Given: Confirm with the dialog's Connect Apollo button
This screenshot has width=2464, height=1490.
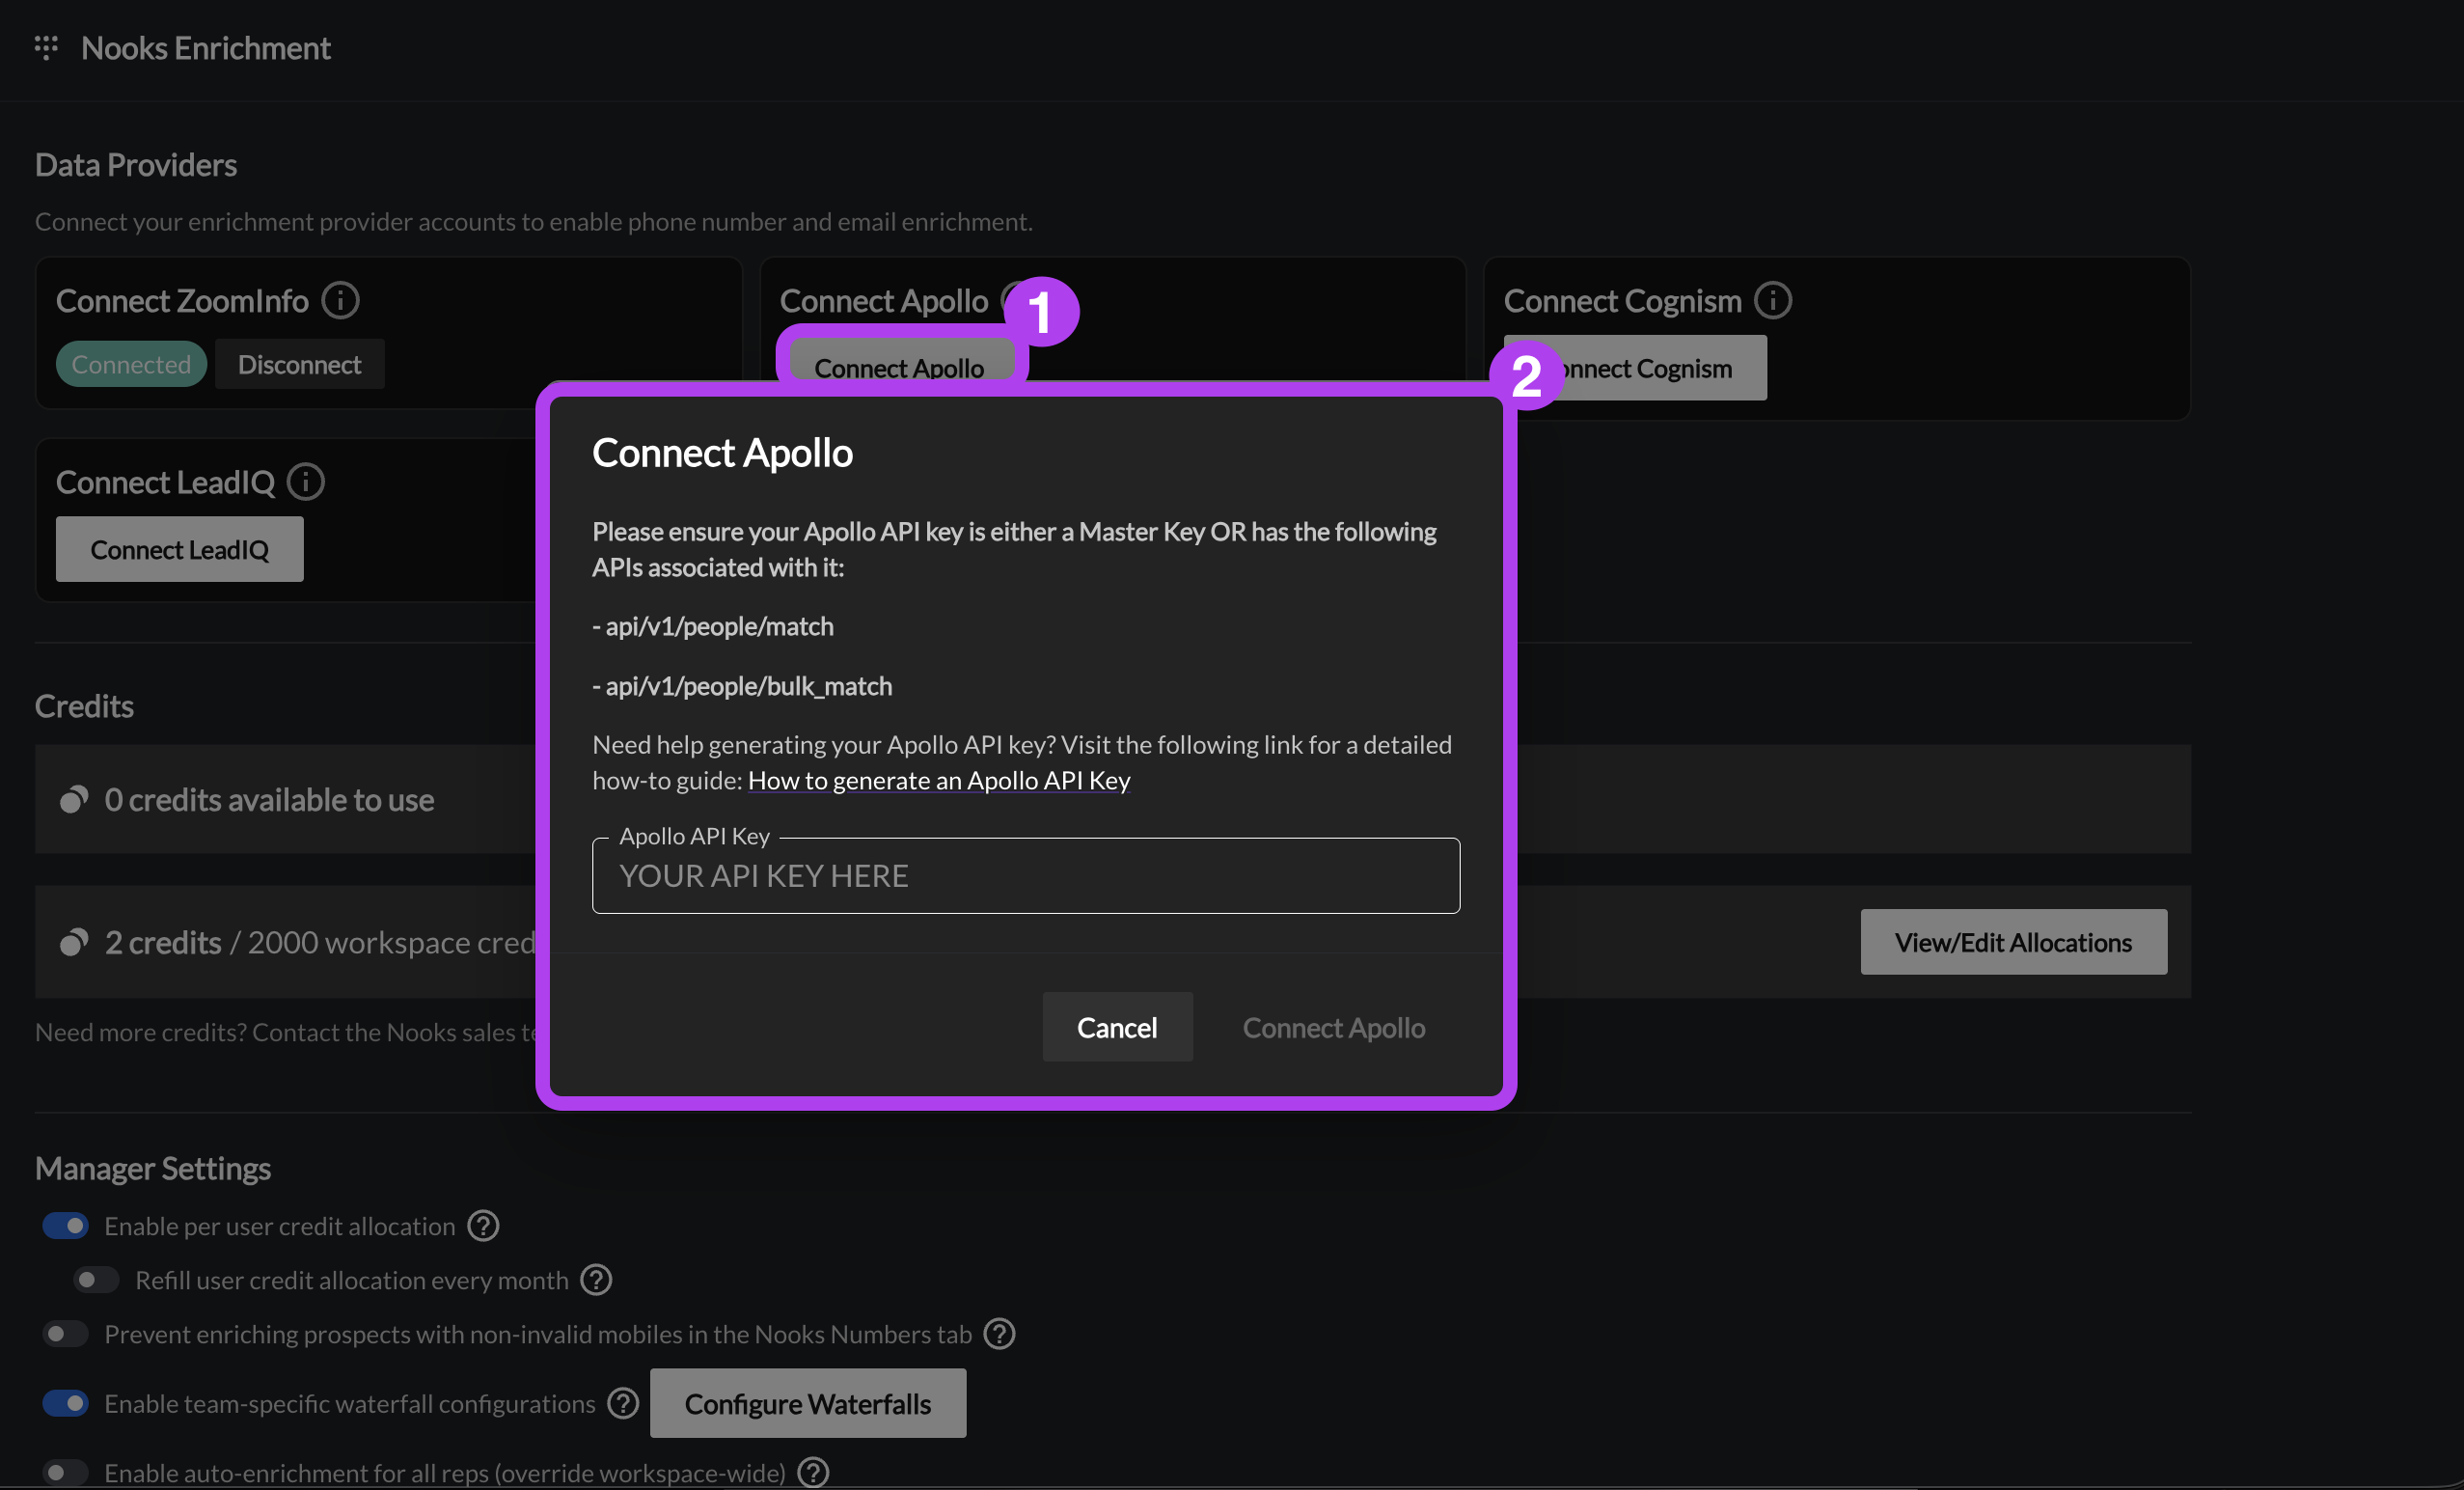Looking at the screenshot, I should coord(1334,1027).
